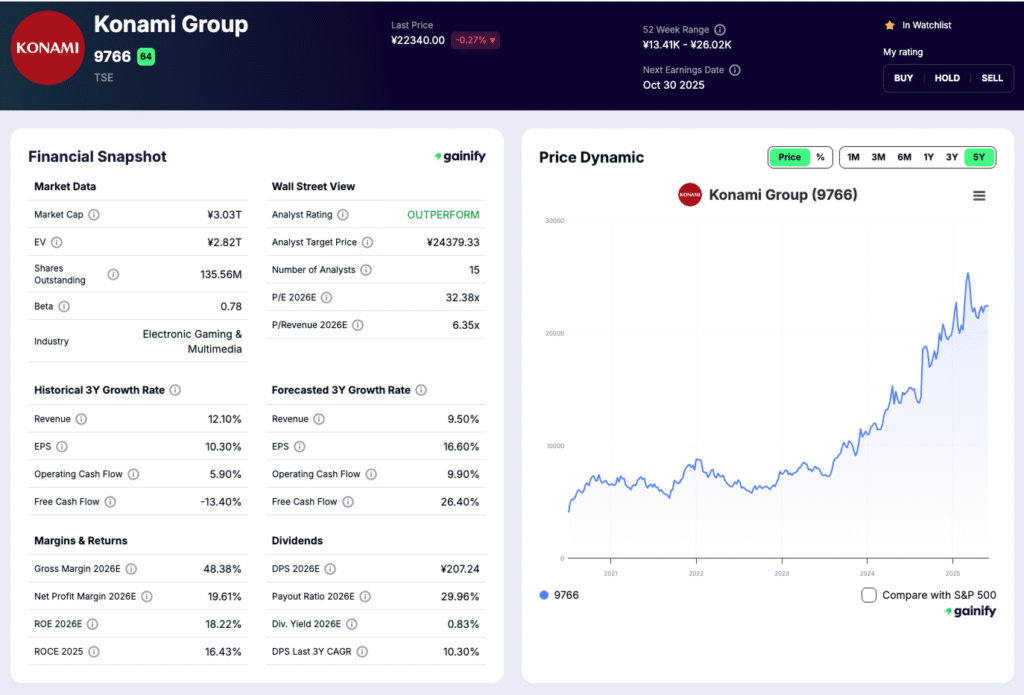Click info icon next to Beta
Screen dimensions: 1024x695
click(x=64, y=306)
